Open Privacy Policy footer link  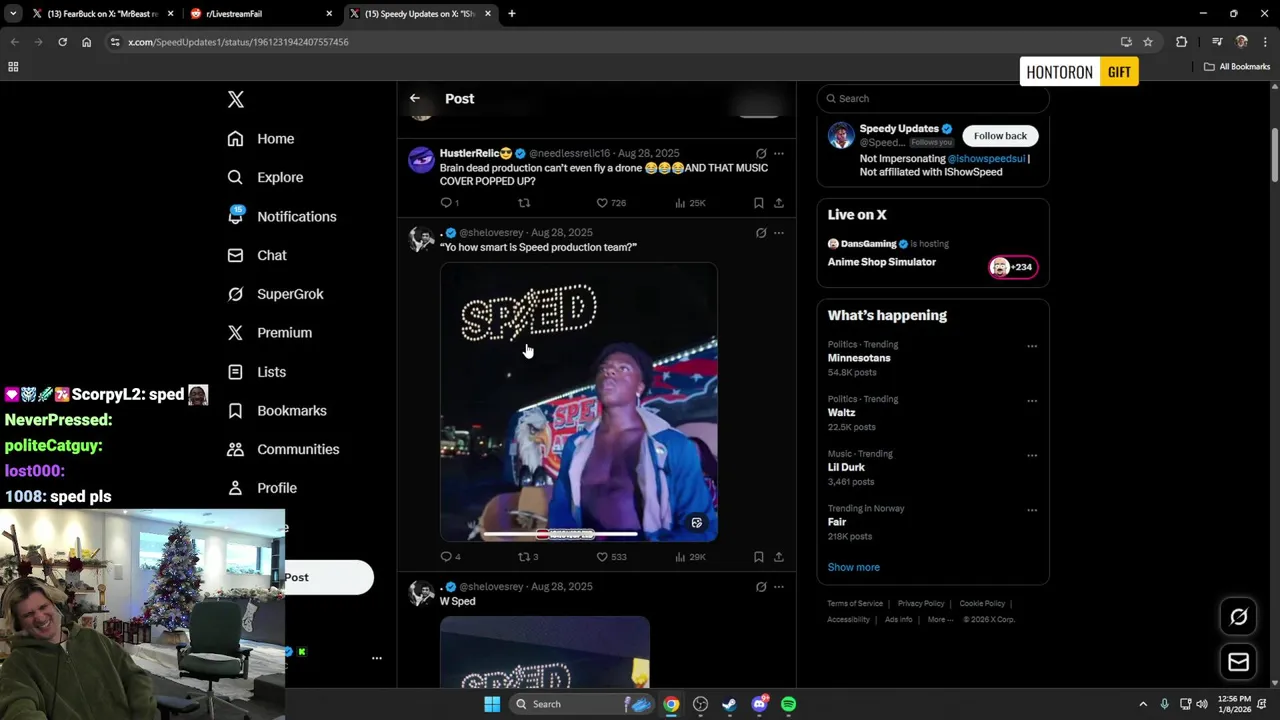point(921,604)
